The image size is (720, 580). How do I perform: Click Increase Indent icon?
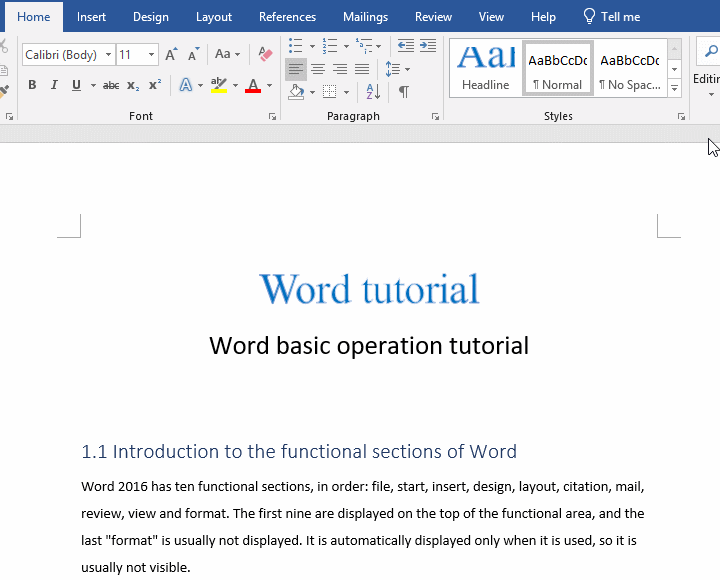coord(428,45)
